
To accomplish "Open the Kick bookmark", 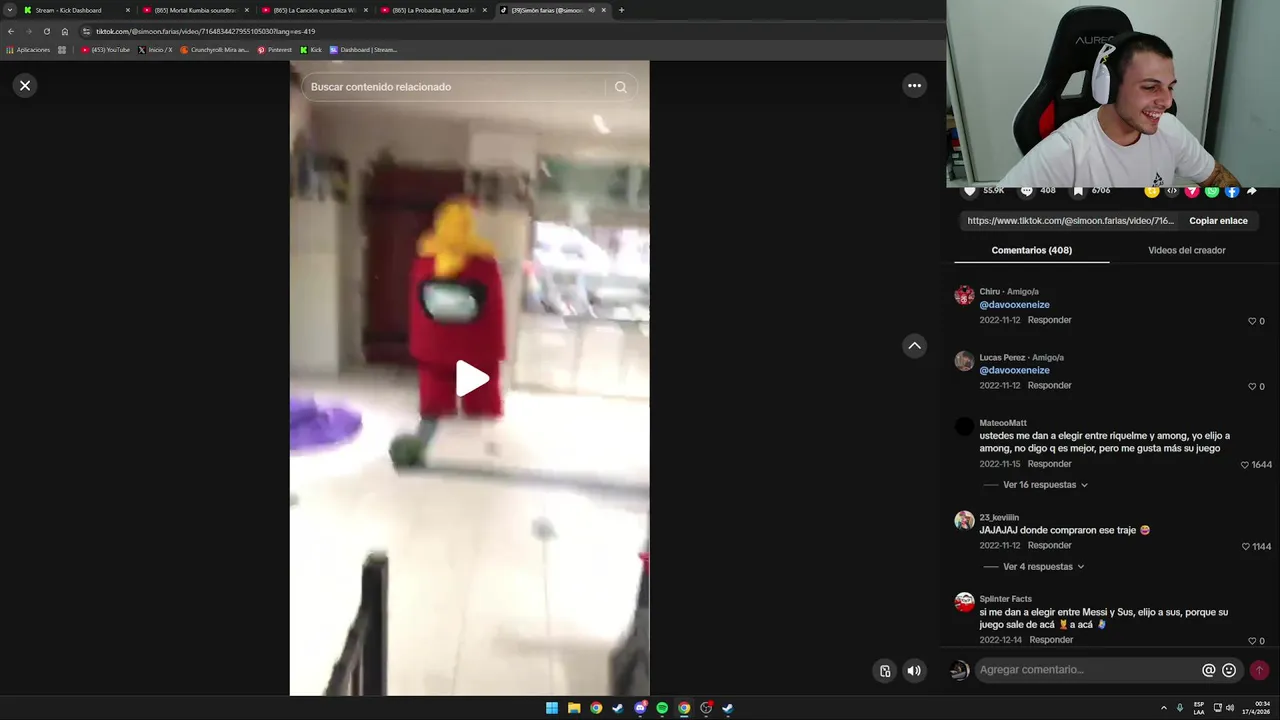I will click(312, 50).
